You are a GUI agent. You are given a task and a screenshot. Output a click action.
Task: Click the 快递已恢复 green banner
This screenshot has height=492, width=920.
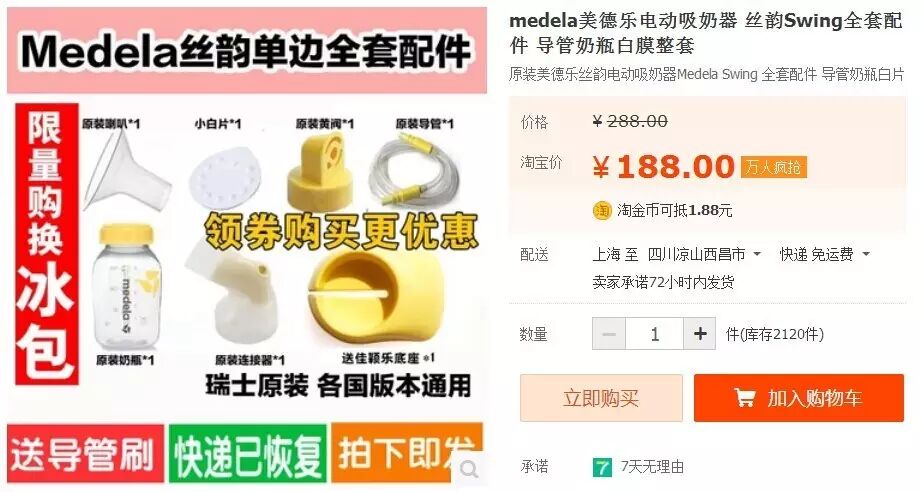(x=248, y=455)
